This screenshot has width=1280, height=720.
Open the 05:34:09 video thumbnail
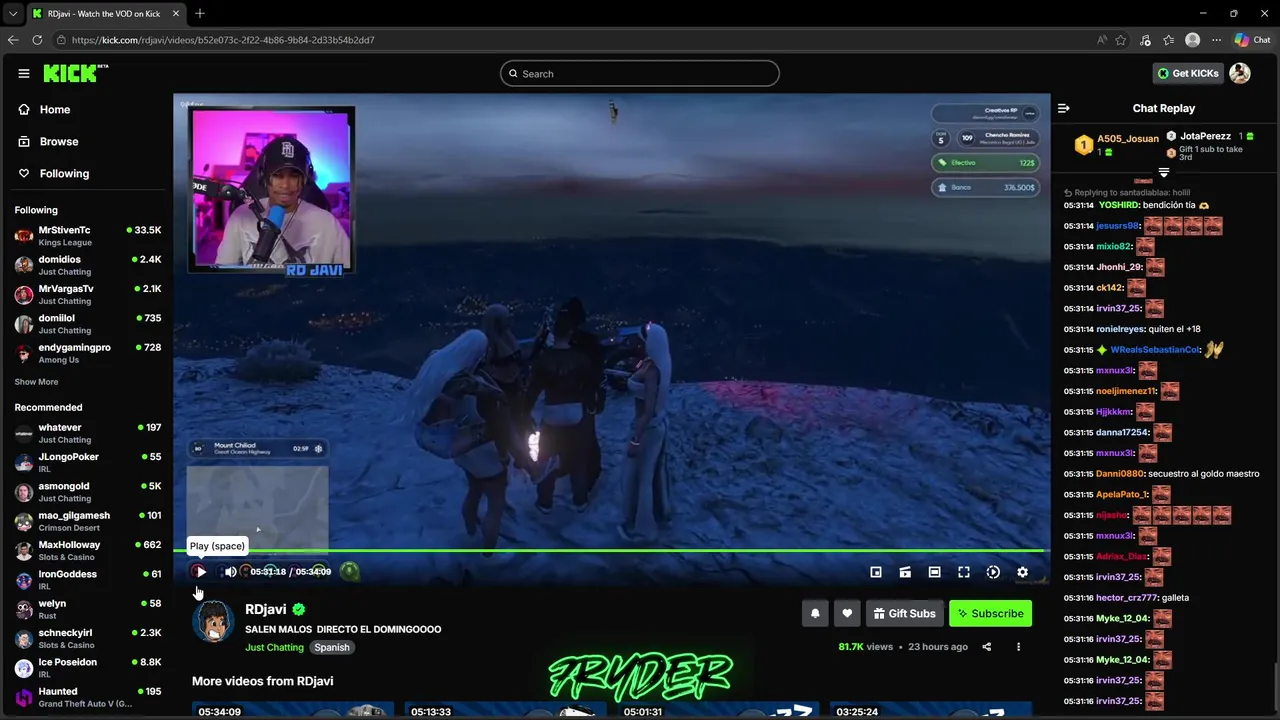point(293,711)
